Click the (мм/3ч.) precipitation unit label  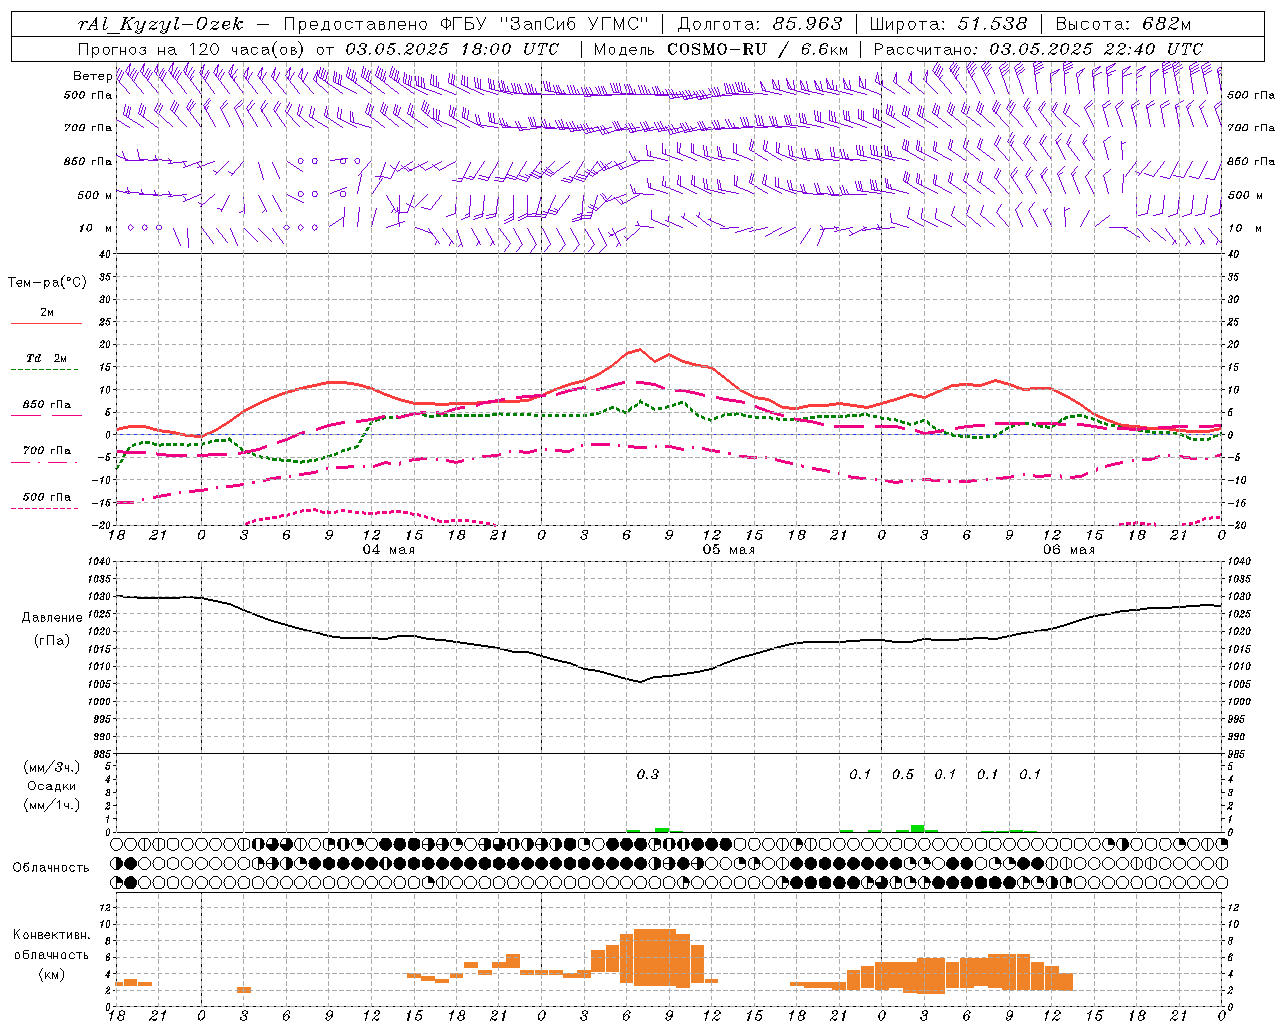coord(51,767)
